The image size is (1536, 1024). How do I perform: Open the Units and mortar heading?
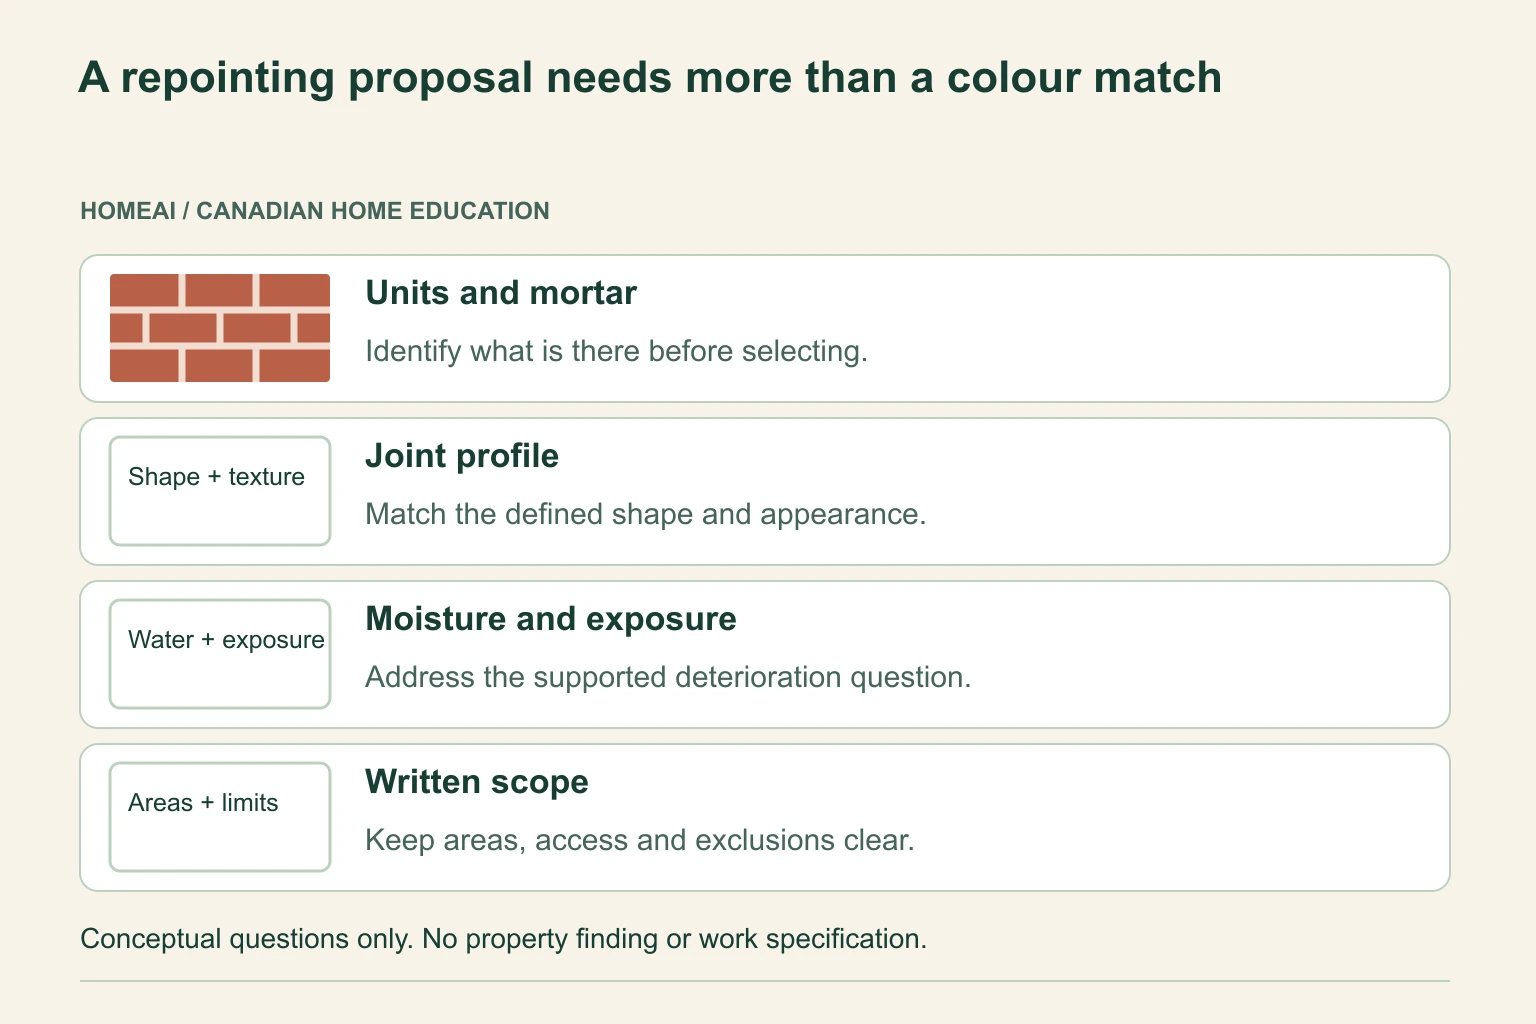501,293
